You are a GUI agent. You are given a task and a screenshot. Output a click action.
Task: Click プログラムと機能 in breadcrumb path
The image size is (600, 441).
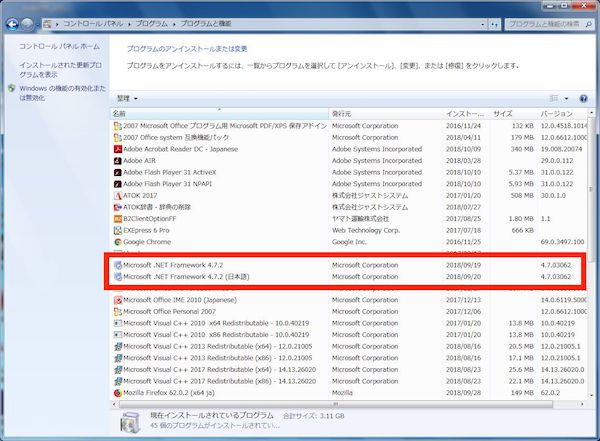206,24
